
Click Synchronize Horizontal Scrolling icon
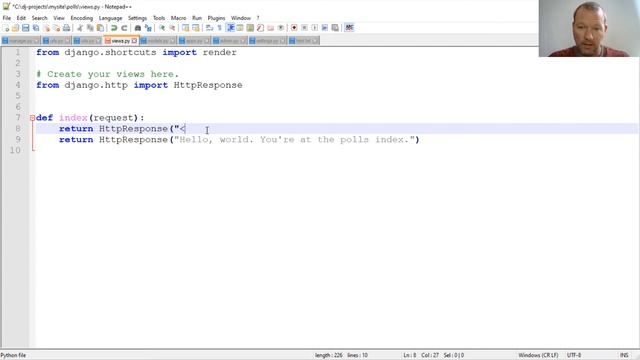pyautogui.click(x=196, y=28)
